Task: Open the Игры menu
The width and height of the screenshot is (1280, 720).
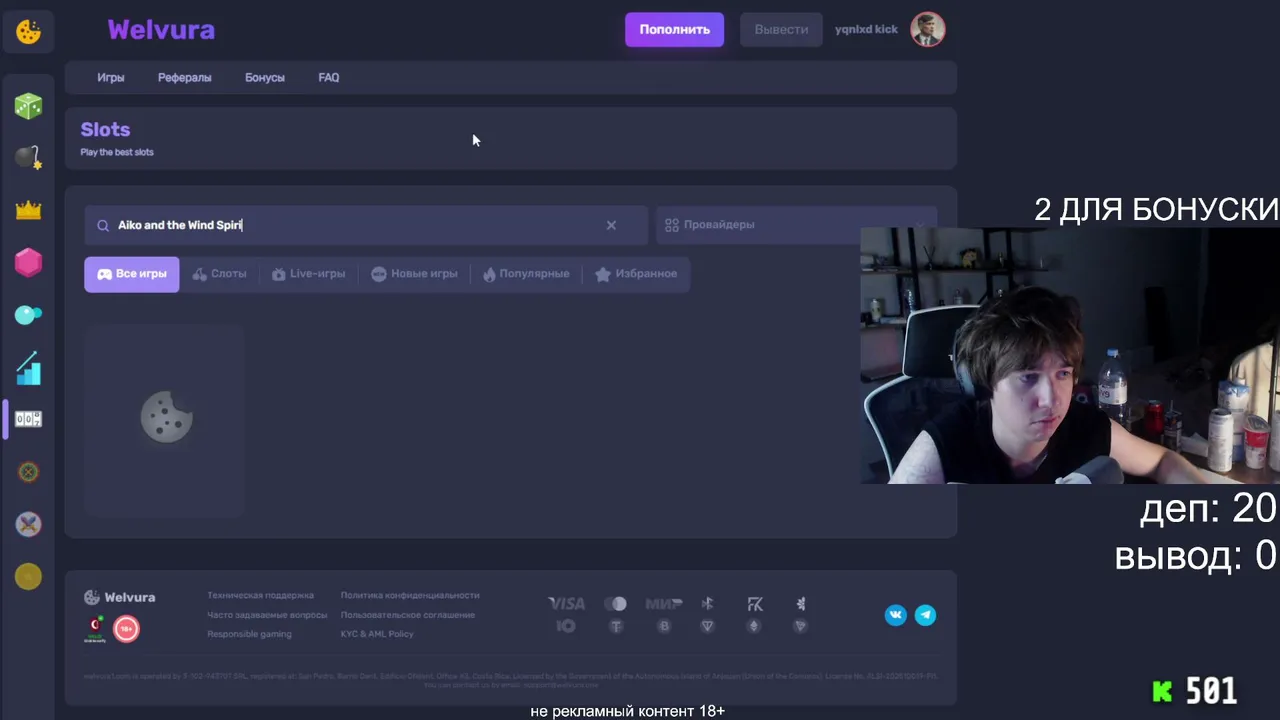Action: 111,78
